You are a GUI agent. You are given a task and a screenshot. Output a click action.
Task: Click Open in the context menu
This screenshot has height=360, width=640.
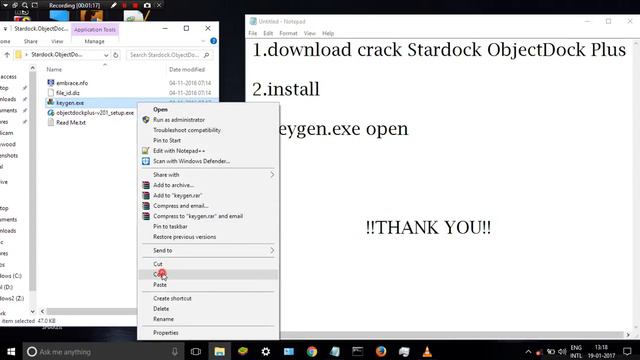click(160, 109)
